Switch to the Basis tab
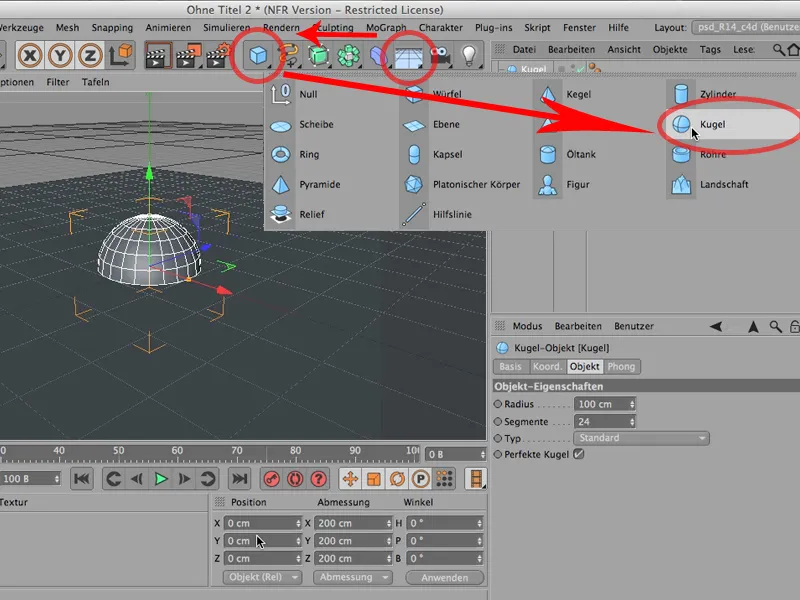Image resolution: width=800 pixels, height=600 pixels. (510, 366)
